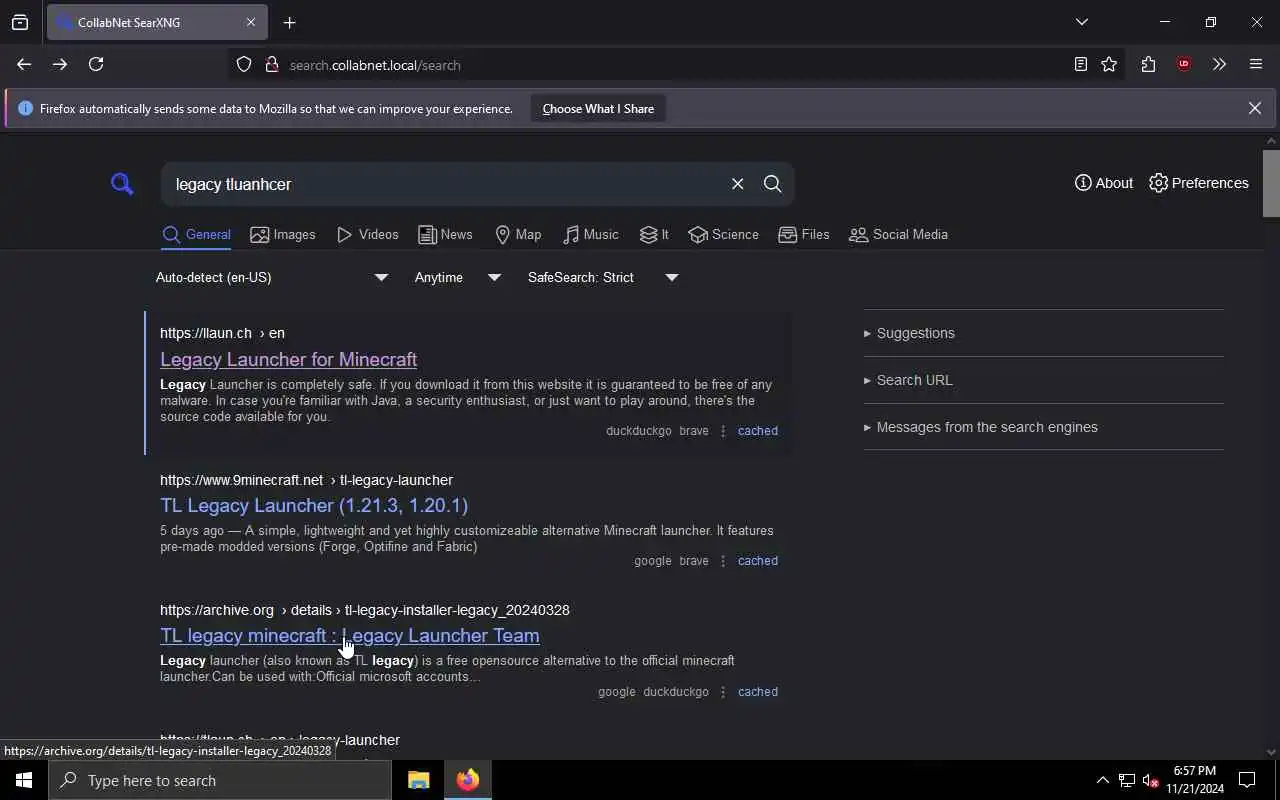Clear the search query with X icon
This screenshot has width=1280, height=800.
coord(737,184)
